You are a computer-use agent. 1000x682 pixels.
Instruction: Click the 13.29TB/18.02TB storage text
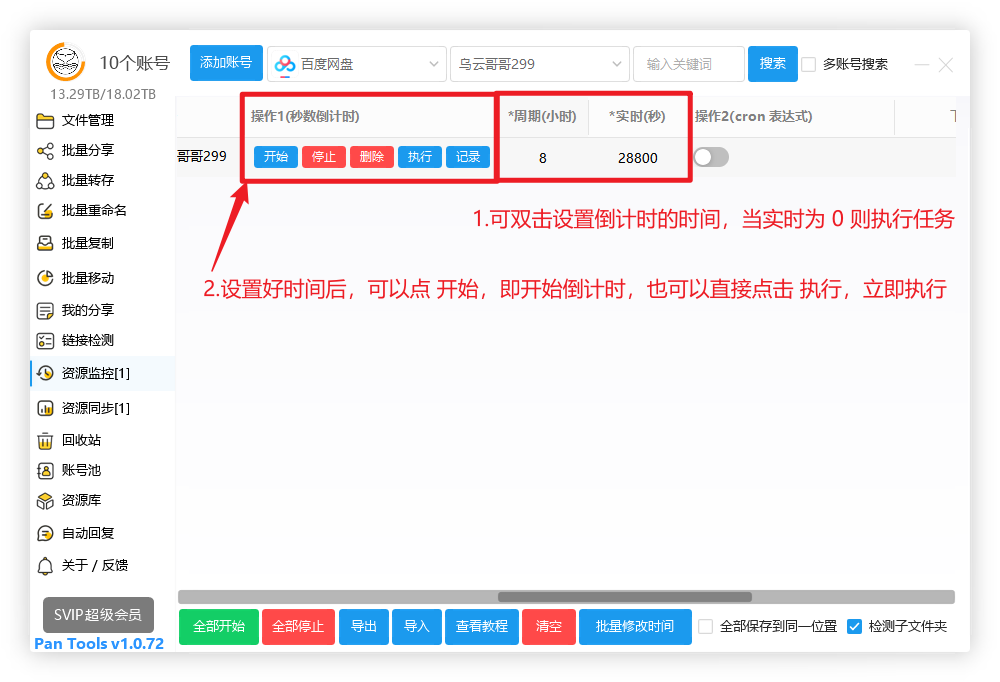pos(103,94)
